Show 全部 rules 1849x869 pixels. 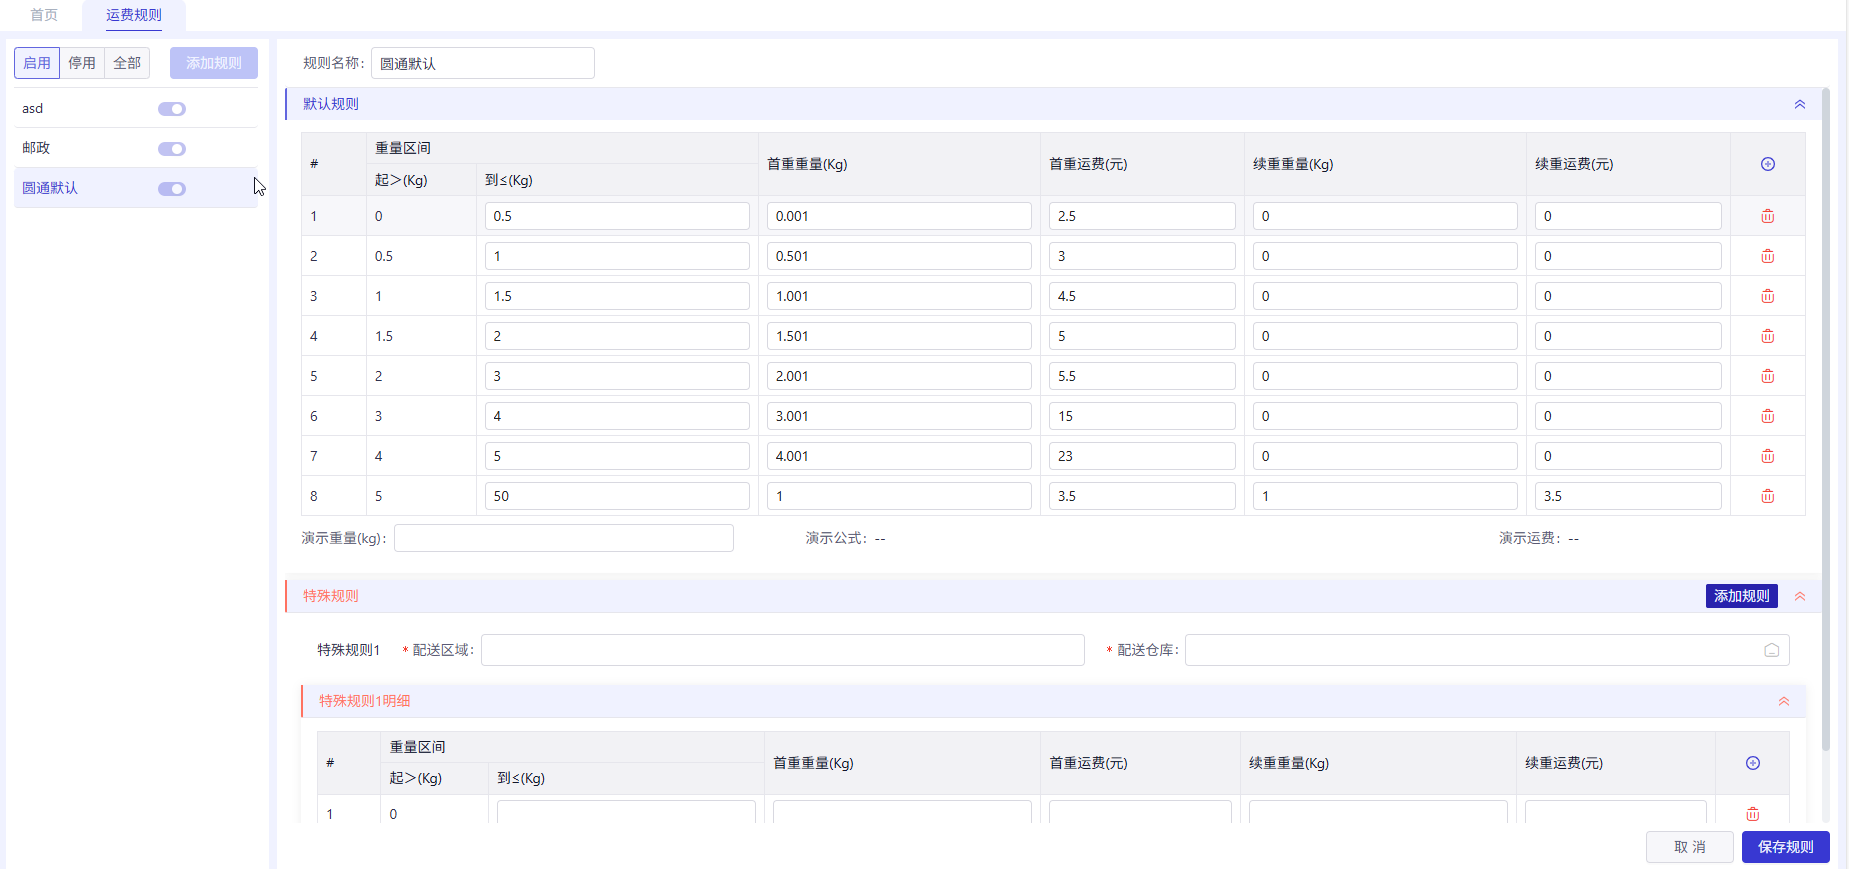(127, 63)
